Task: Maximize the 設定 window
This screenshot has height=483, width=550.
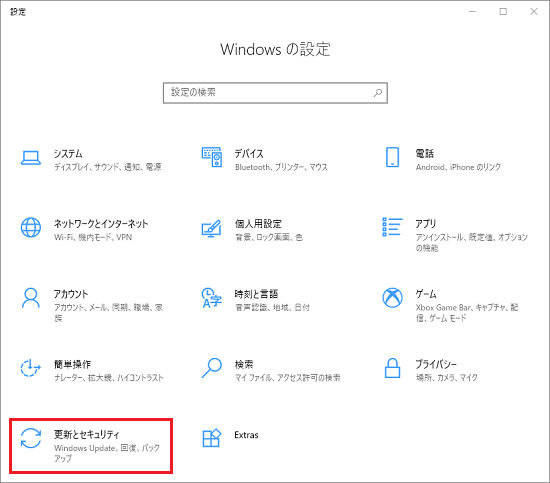Action: [x=503, y=12]
